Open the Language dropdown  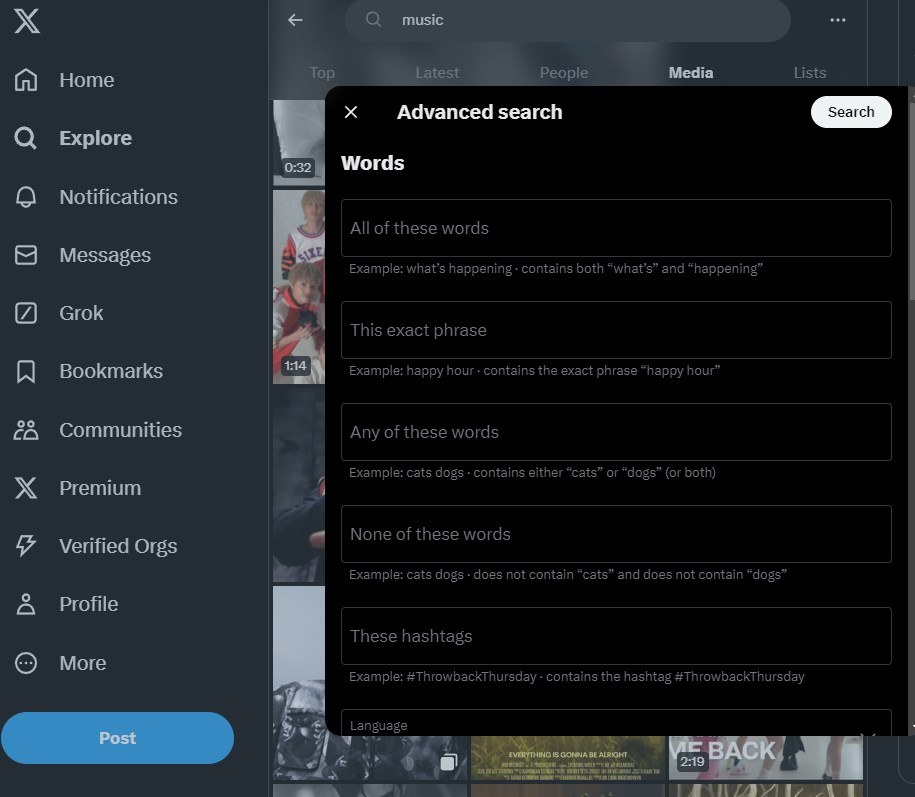(x=616, y=725)
